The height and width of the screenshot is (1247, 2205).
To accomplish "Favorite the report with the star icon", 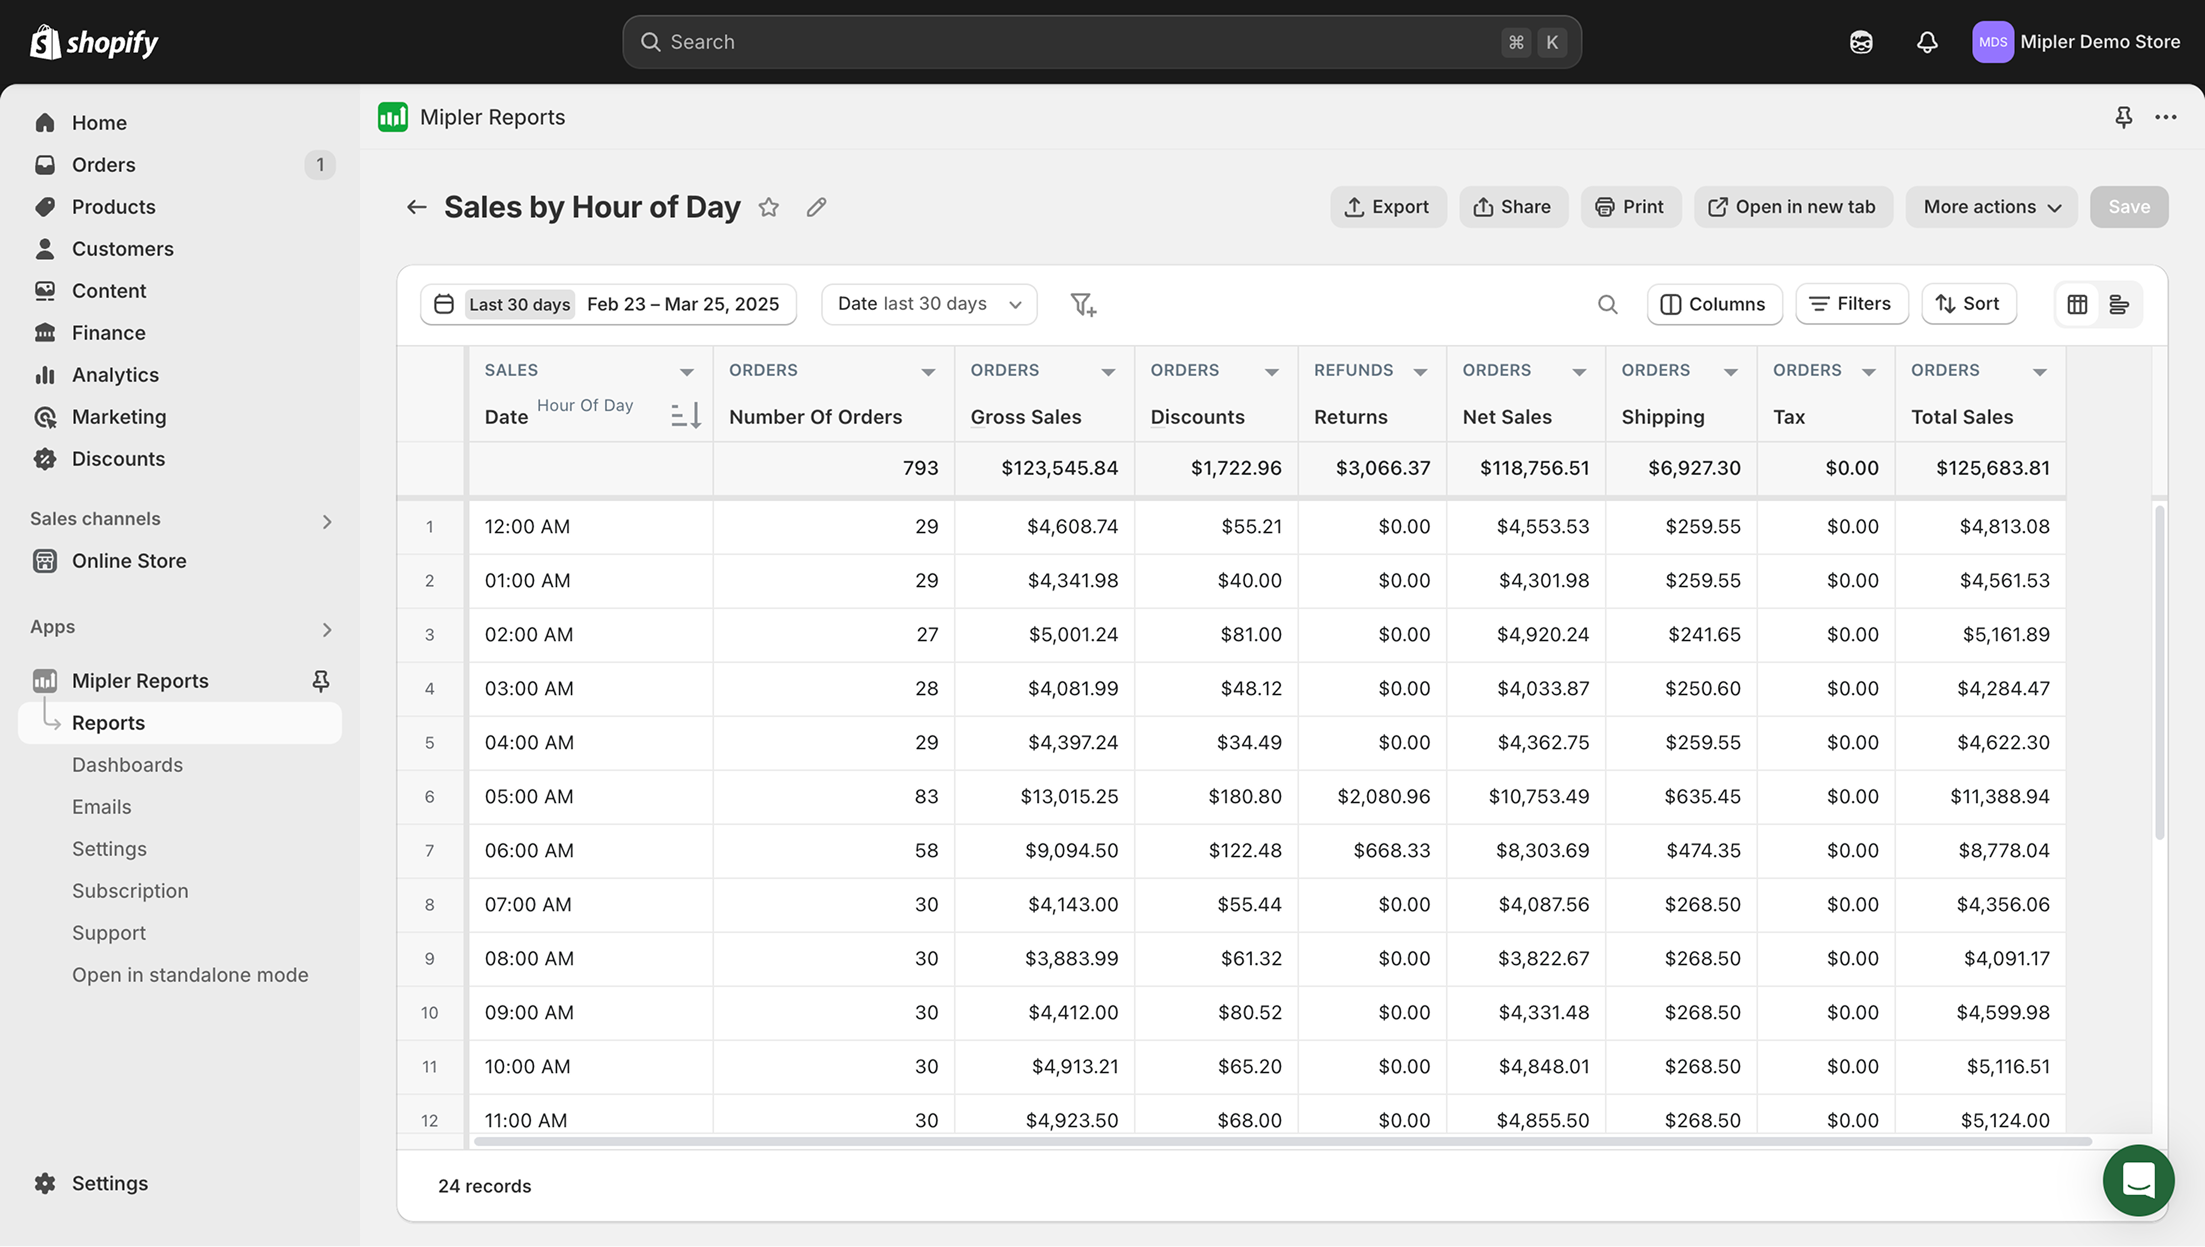I will click(x=768, y=207).
